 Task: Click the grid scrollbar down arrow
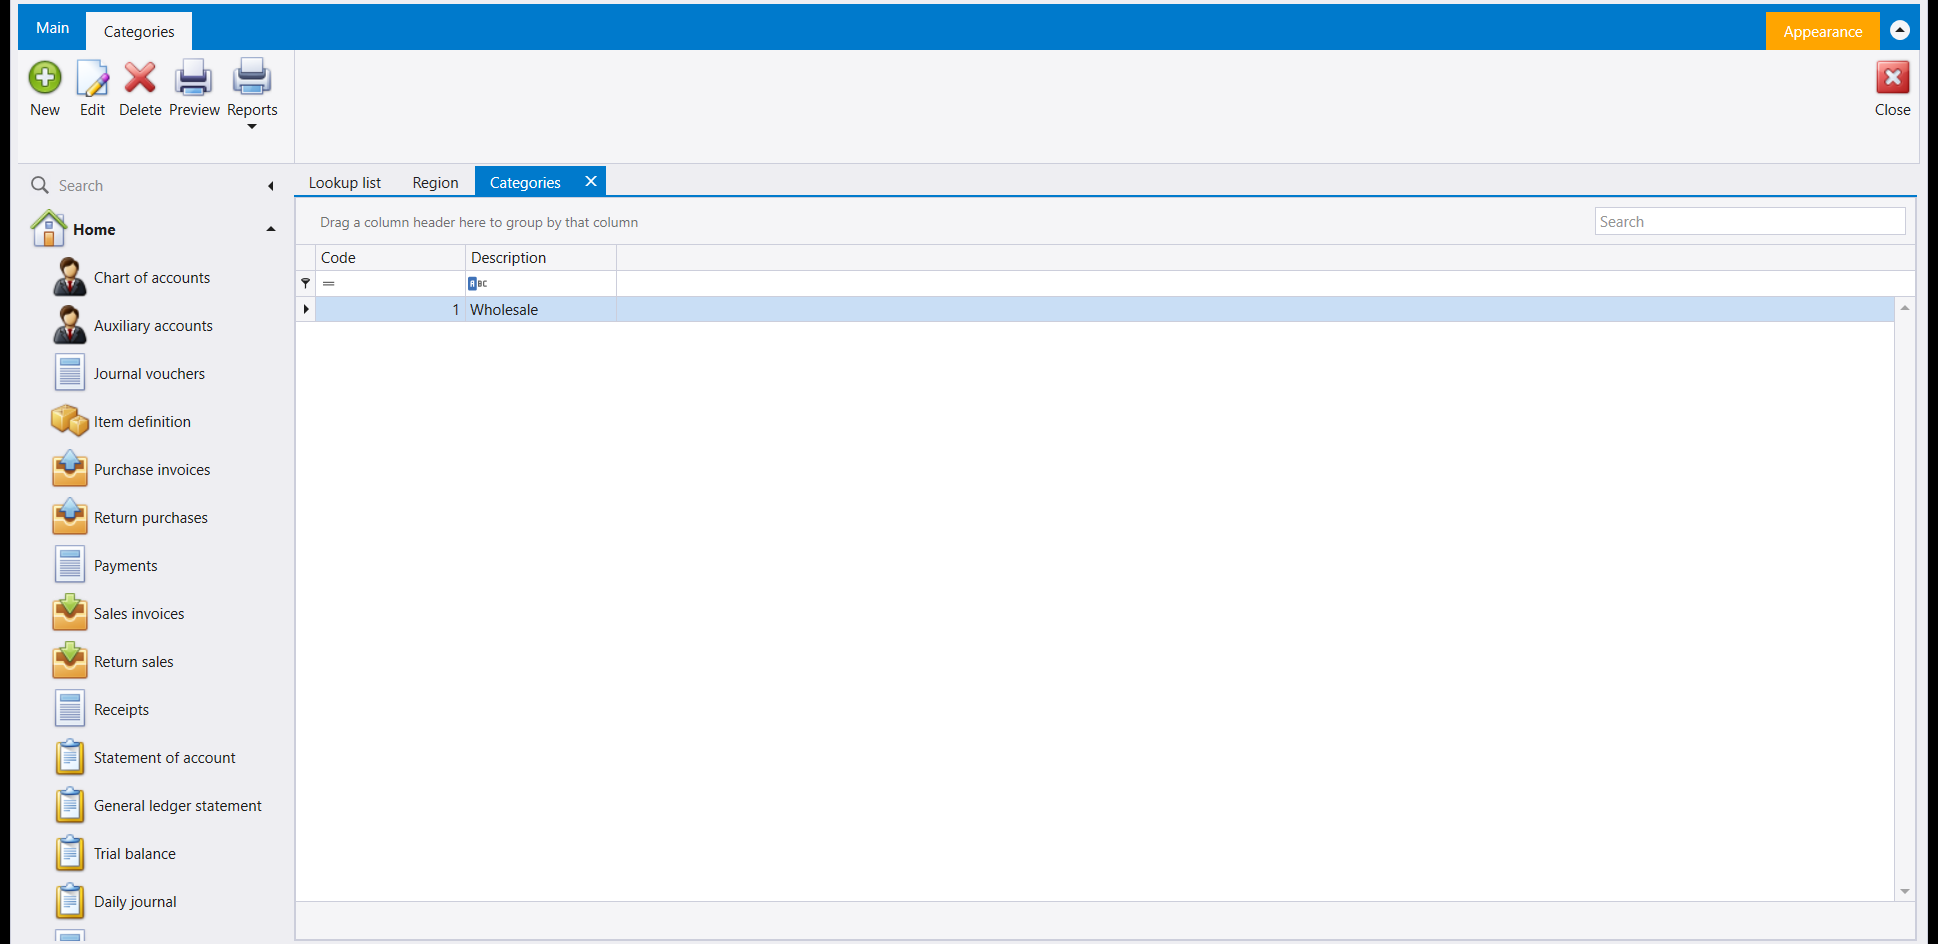[x=1905, y=891]
